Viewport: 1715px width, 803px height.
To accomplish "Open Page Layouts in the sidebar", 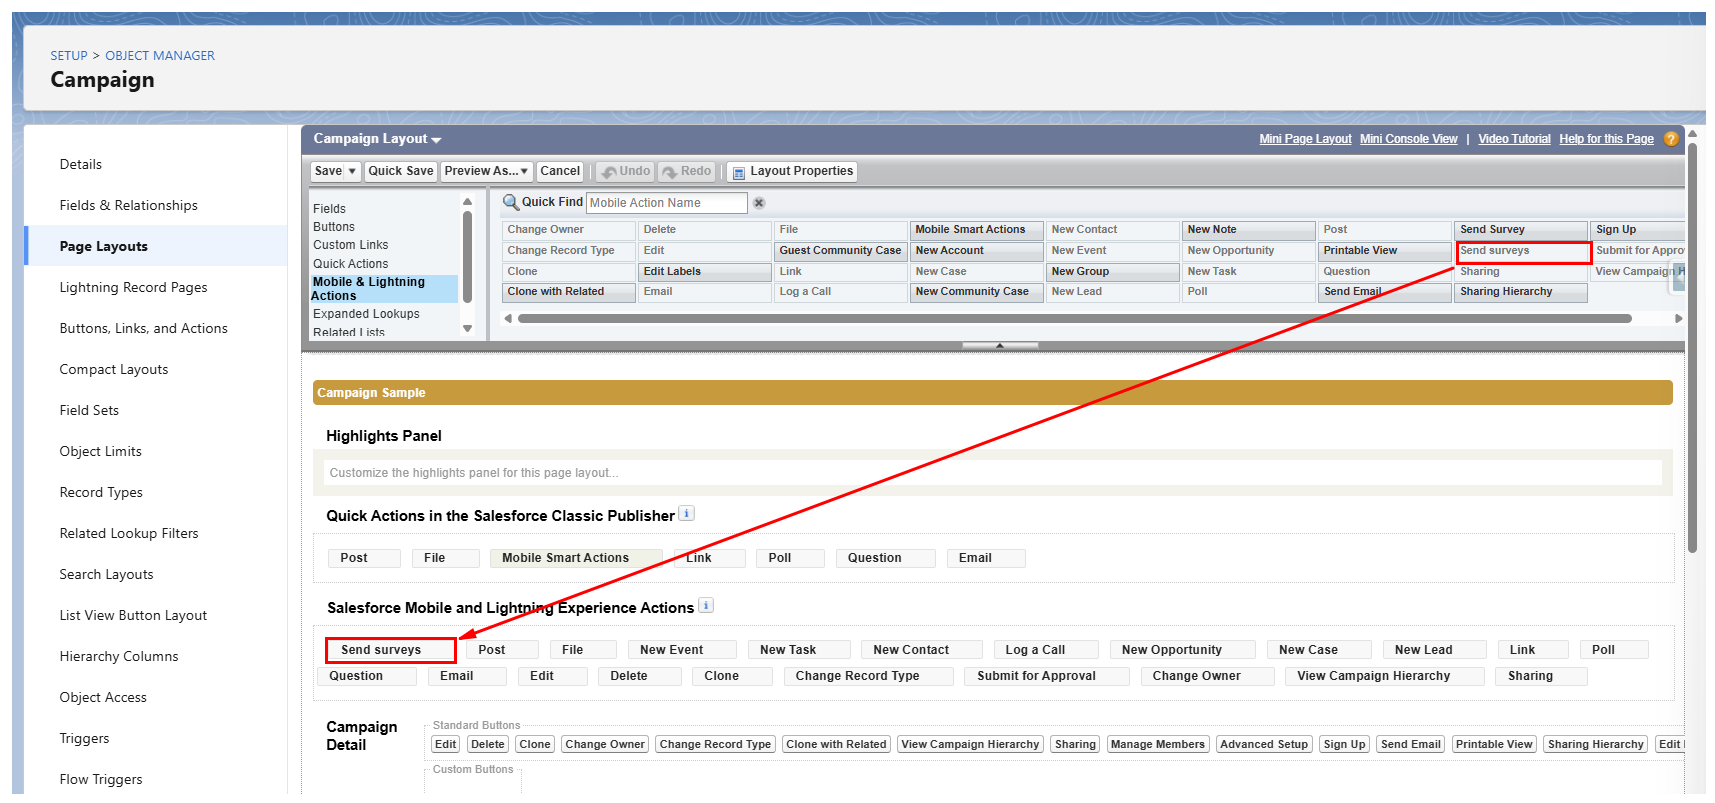I will [104, 246].
